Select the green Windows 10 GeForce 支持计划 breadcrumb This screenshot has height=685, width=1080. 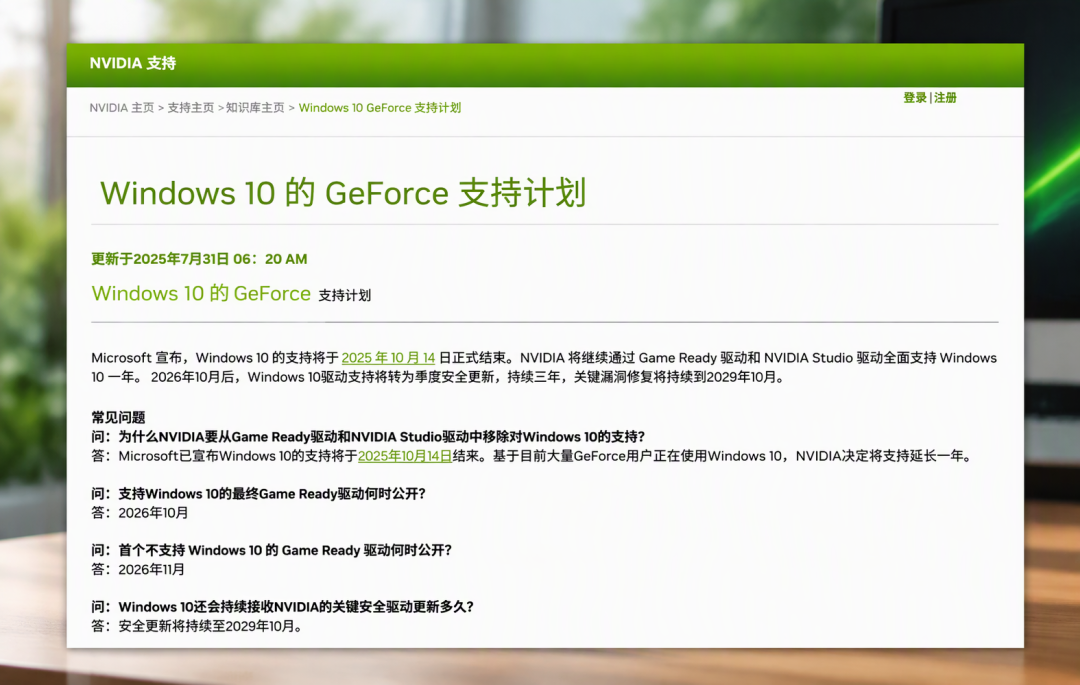[x=380, y=107]
